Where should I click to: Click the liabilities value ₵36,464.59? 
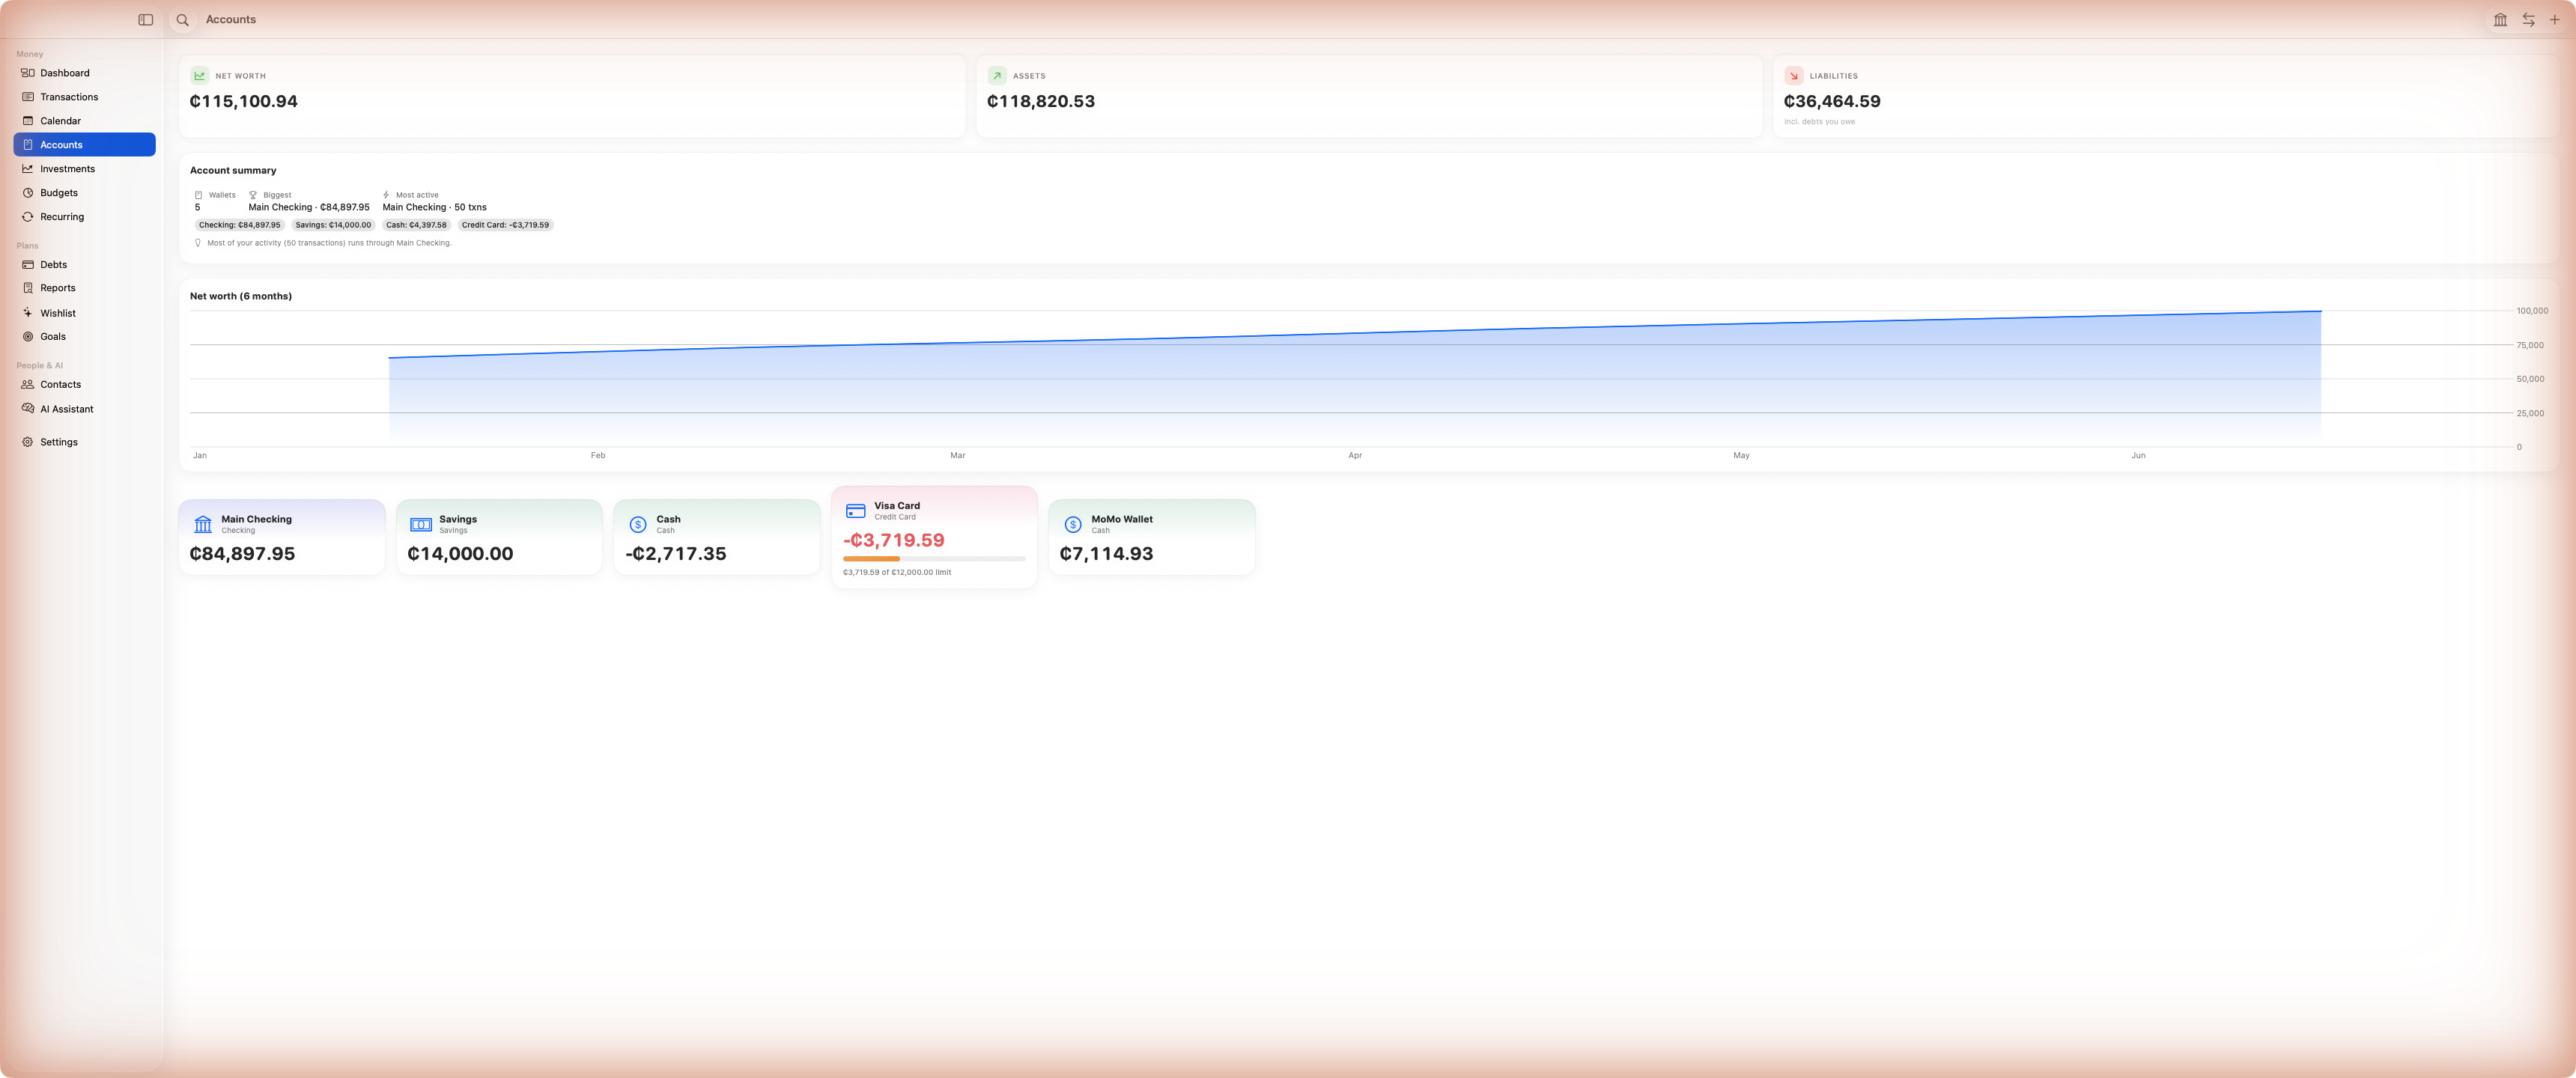pos(1832,102)
